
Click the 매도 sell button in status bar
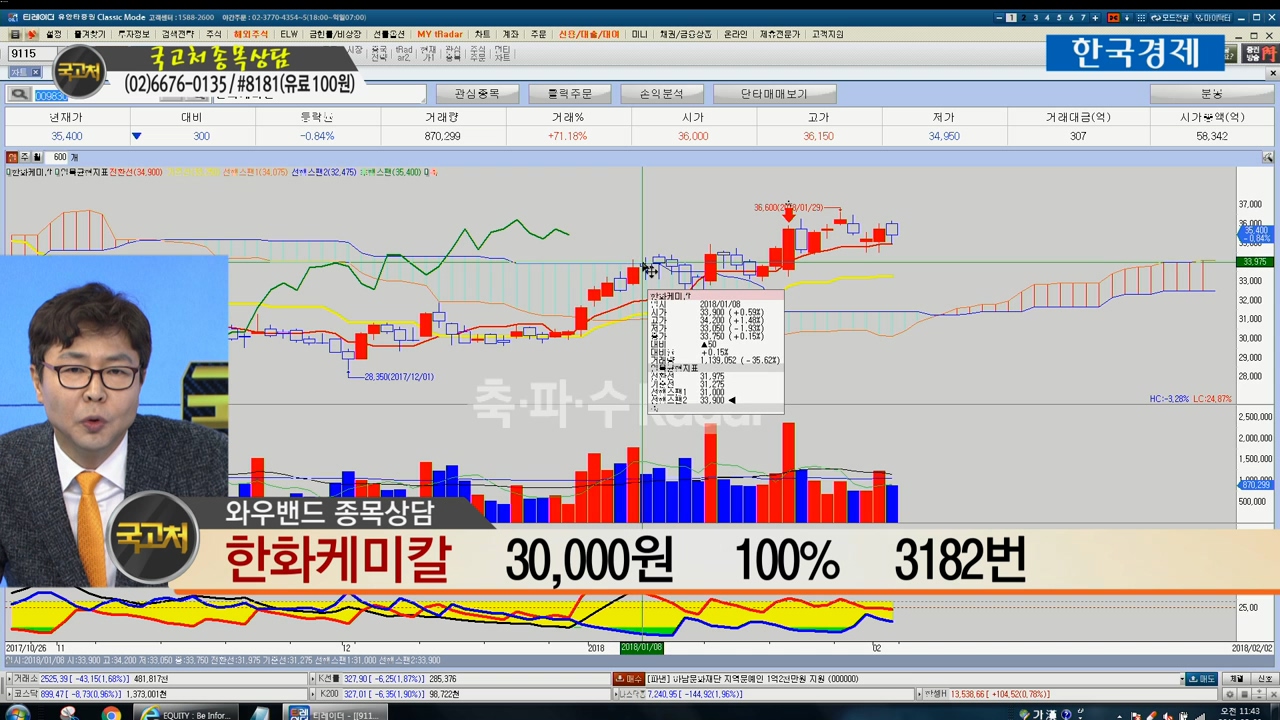pyautogui.click(x=1200, y=679)
